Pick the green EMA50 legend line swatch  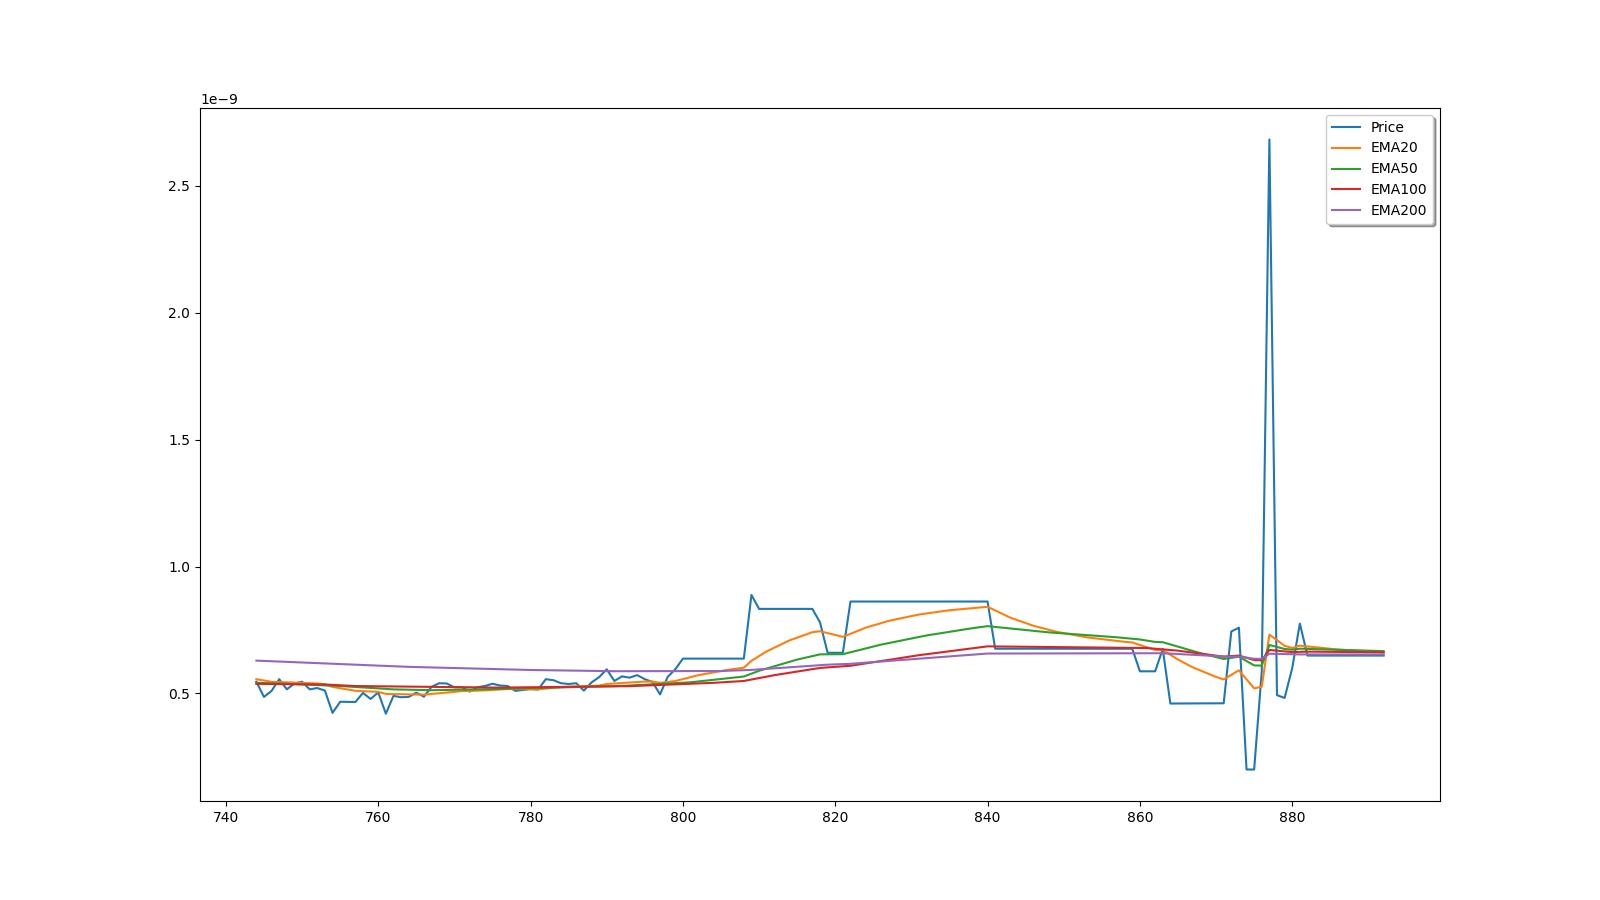click(x=1347, y=169)
